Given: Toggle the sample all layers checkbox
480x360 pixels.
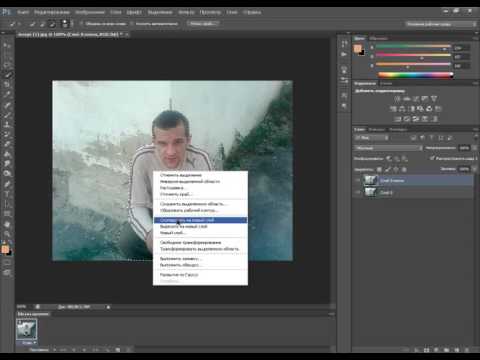Looking at the screenshot, I should point(82,24).
